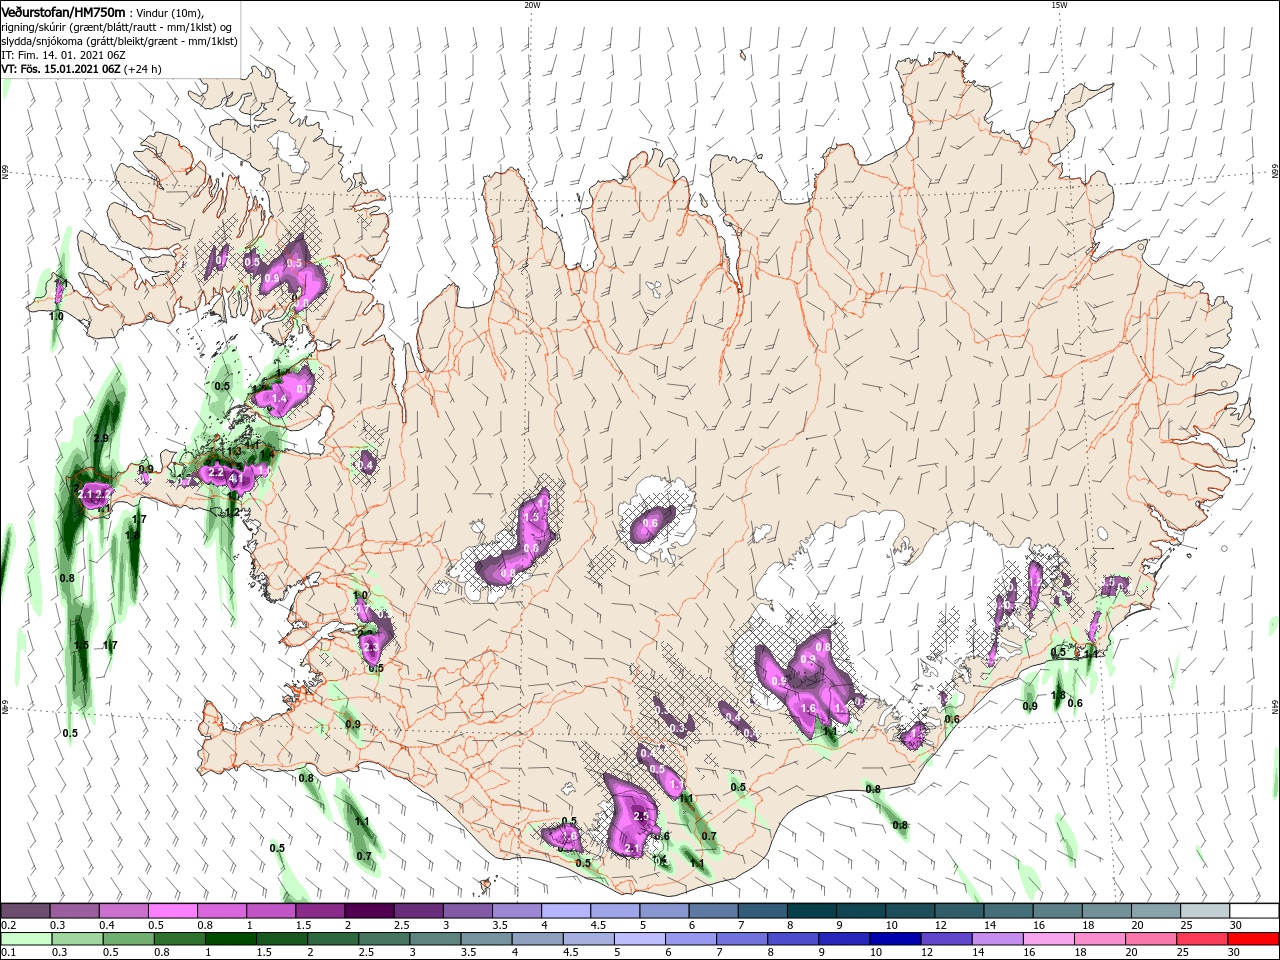Click the 15W longitude label at the top
The width and height of the screenshot is (1280, 960).
pos(1059,5)
